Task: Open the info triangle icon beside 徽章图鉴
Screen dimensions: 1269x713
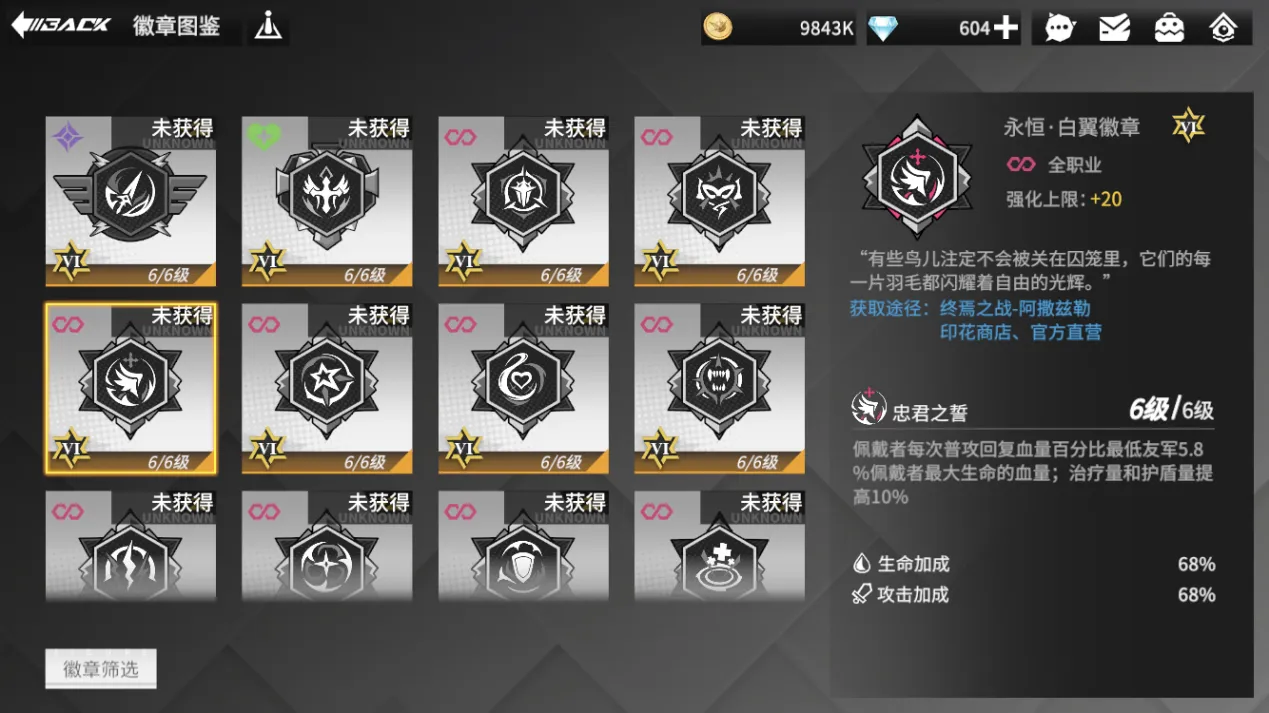Action: [268, 26]
